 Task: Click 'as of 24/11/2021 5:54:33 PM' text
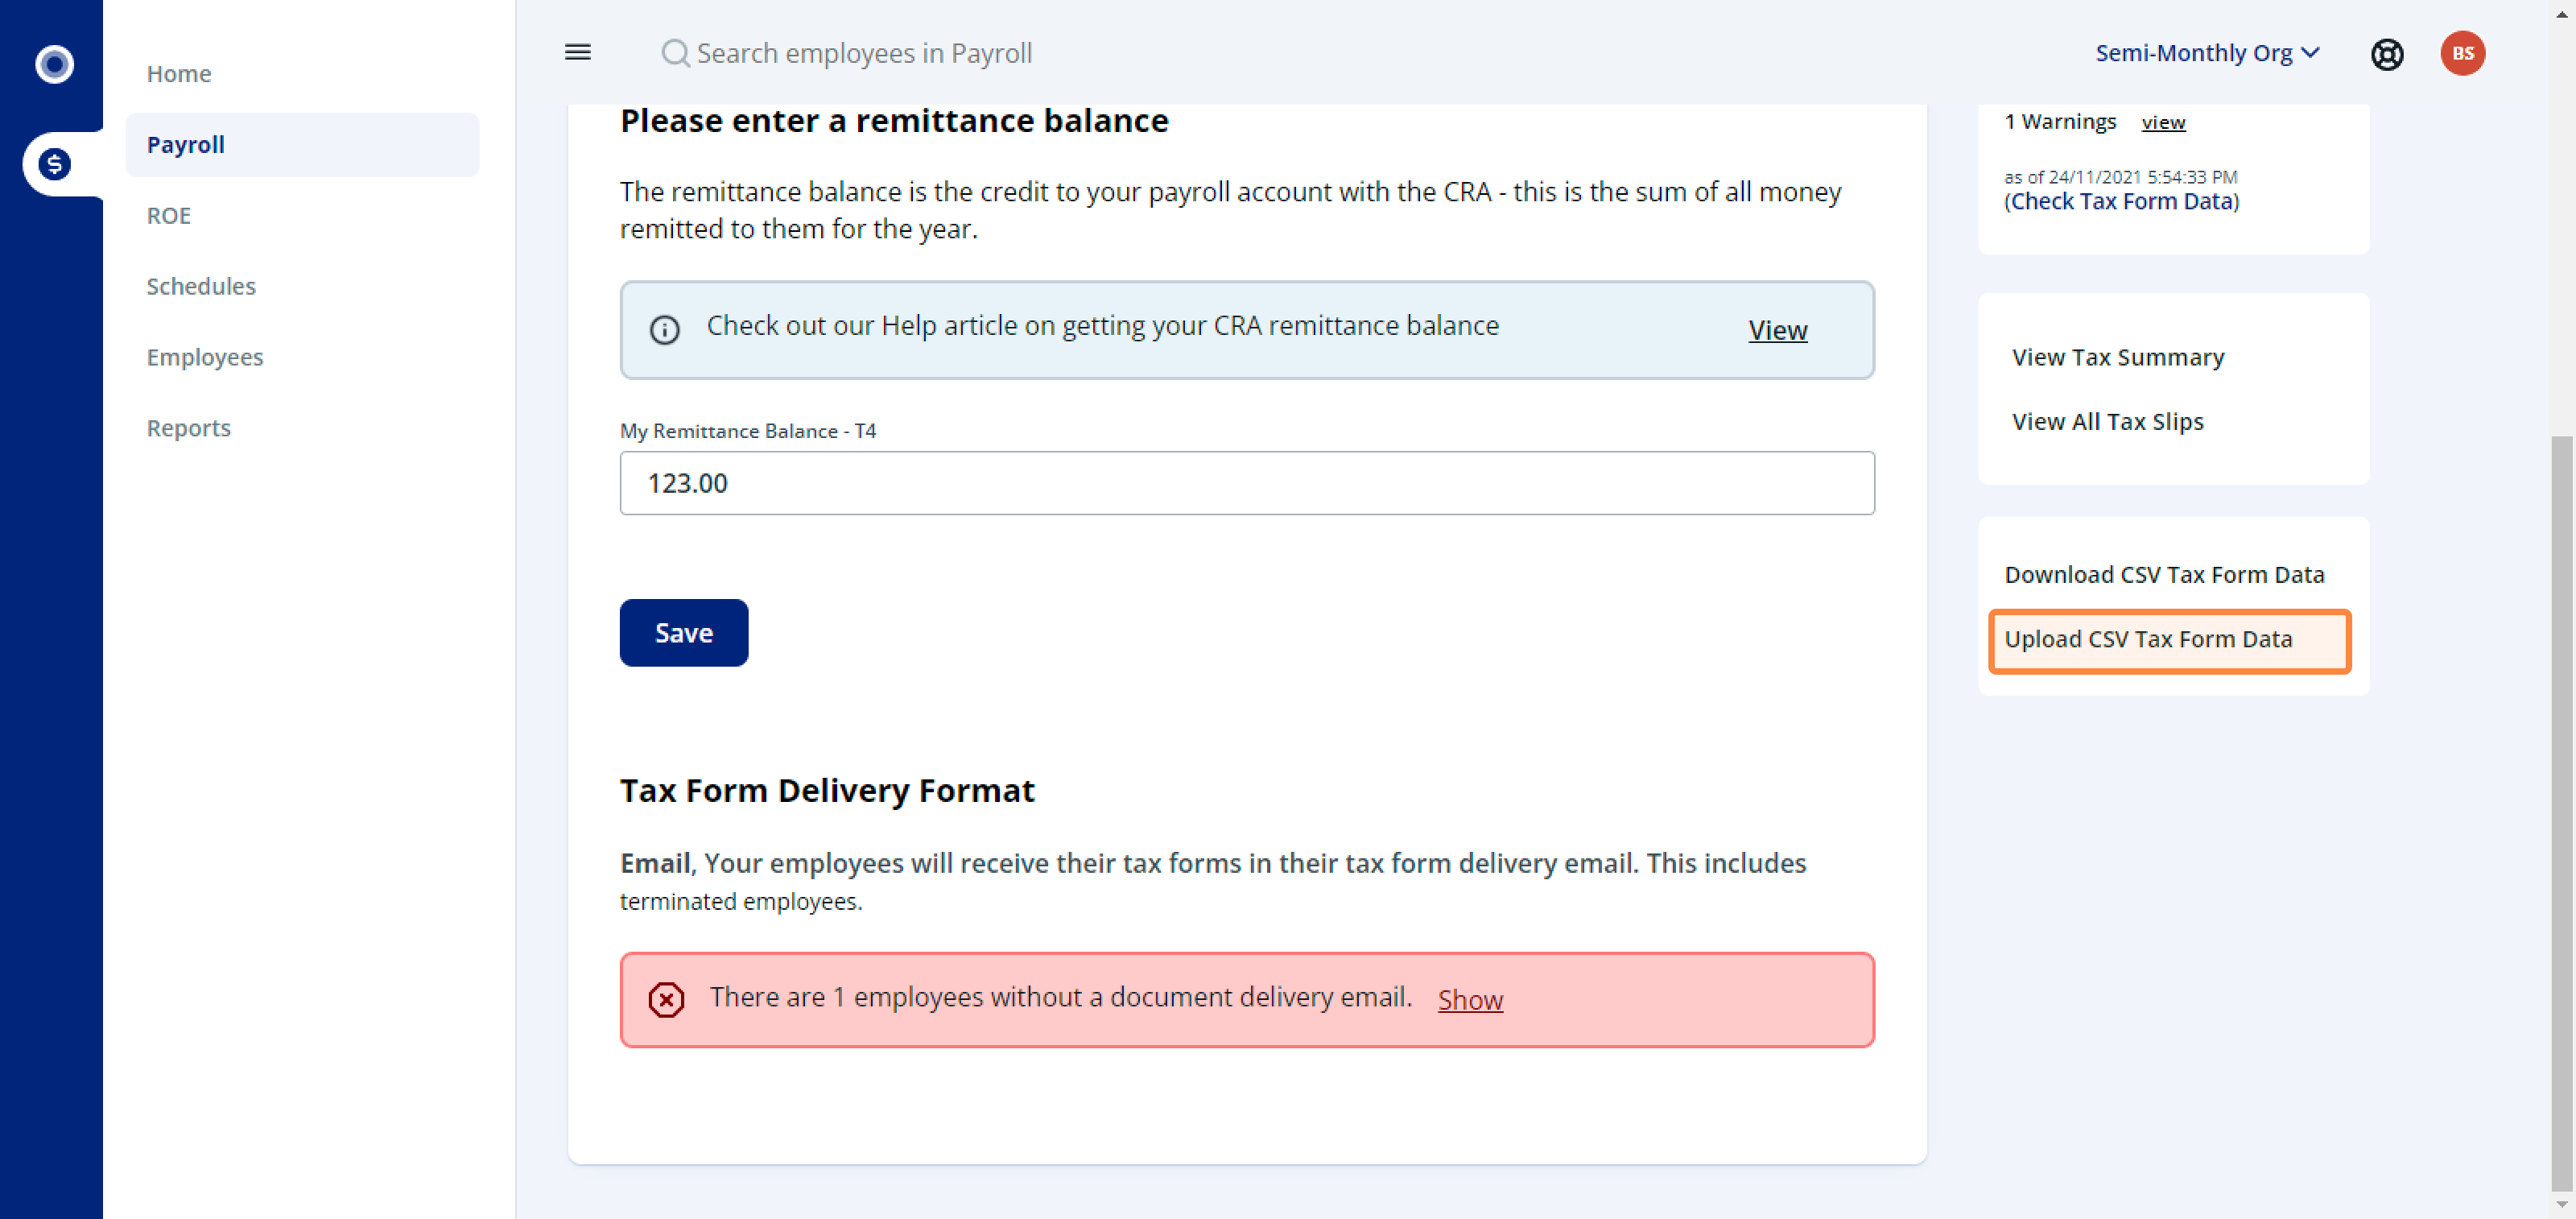2120,176
